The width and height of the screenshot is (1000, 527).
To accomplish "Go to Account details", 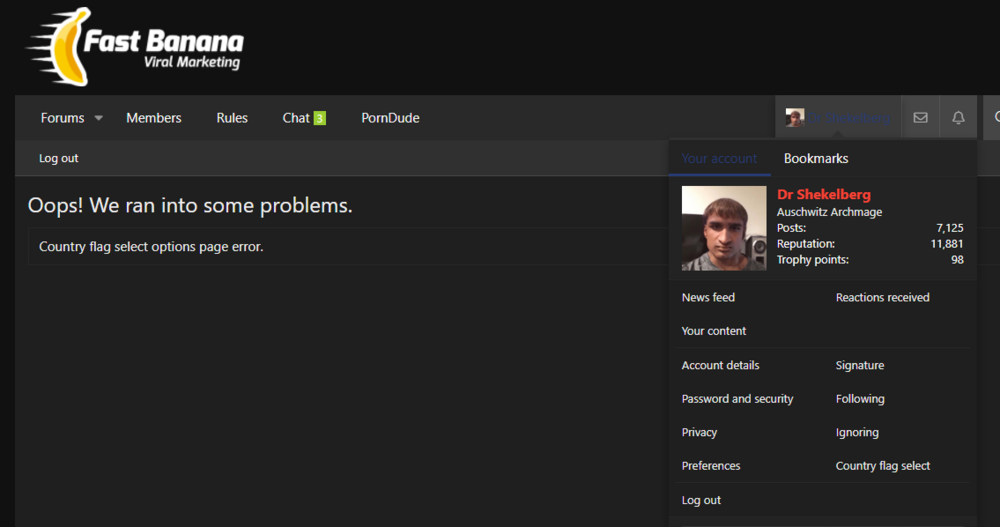I will click(x=720, y=365).
